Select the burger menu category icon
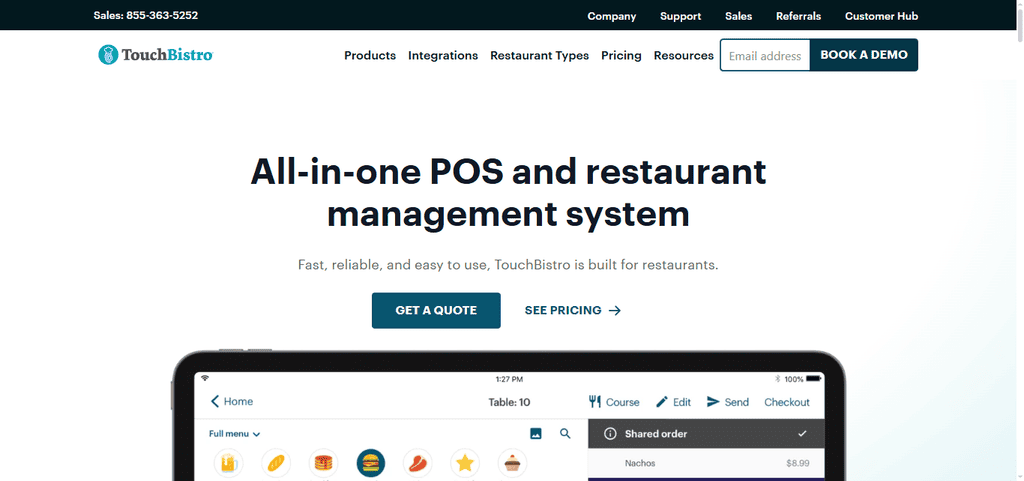 coord(370,463)
